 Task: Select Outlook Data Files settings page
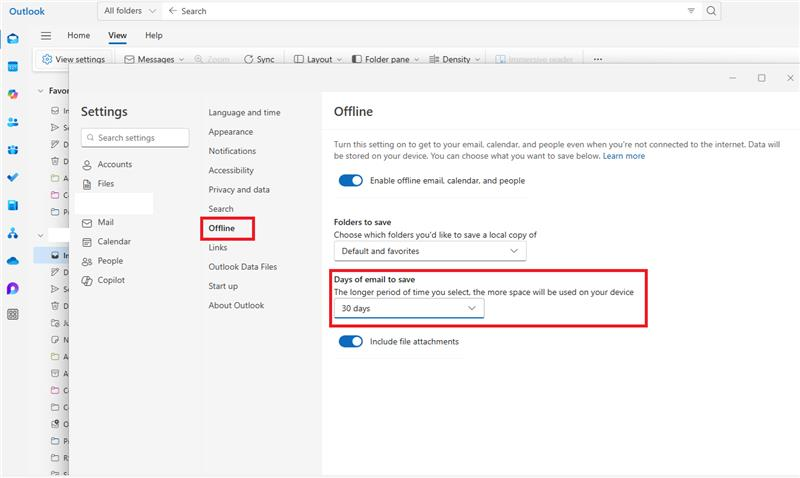pyautogui.click(x=242, y=267)
